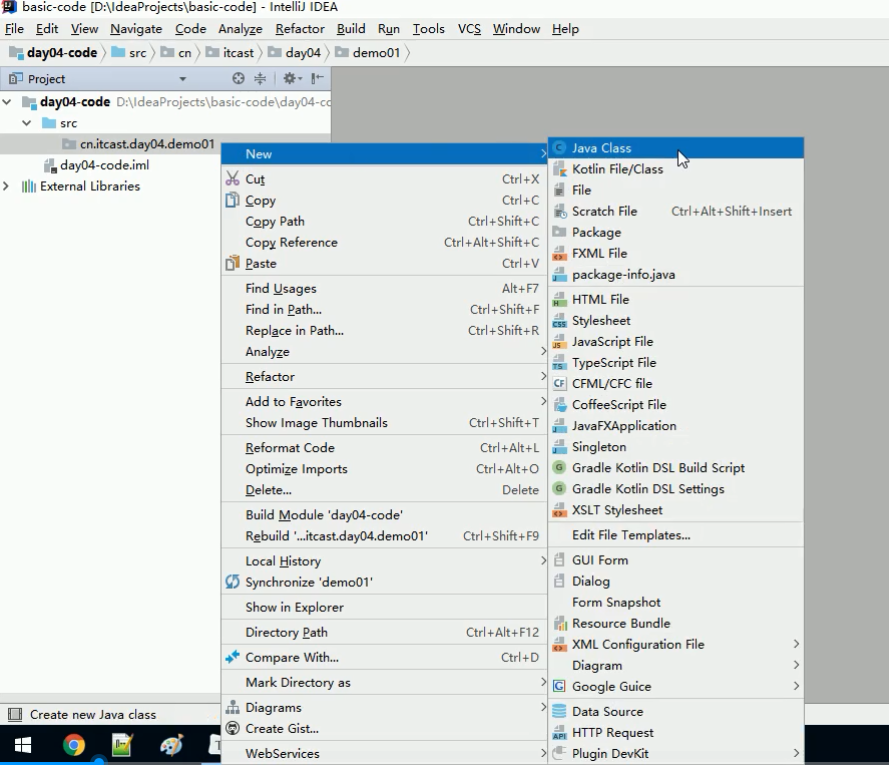This screenshot has height=765, width=889.
Task: Click the Diagrams icon
Action: (232, 707)
